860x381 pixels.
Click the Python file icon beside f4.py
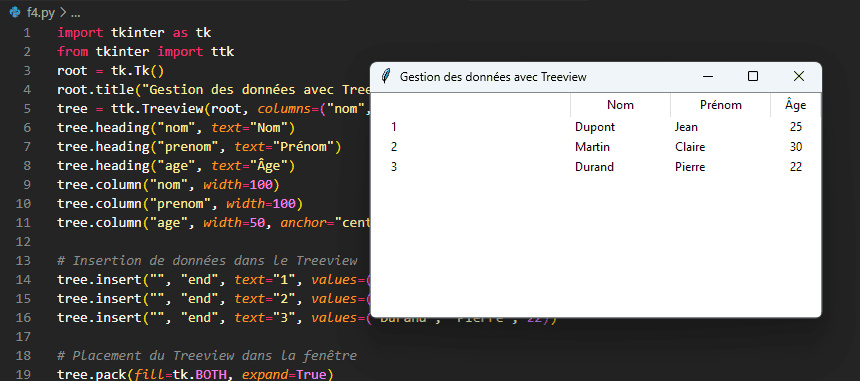(x=15, y=12)
